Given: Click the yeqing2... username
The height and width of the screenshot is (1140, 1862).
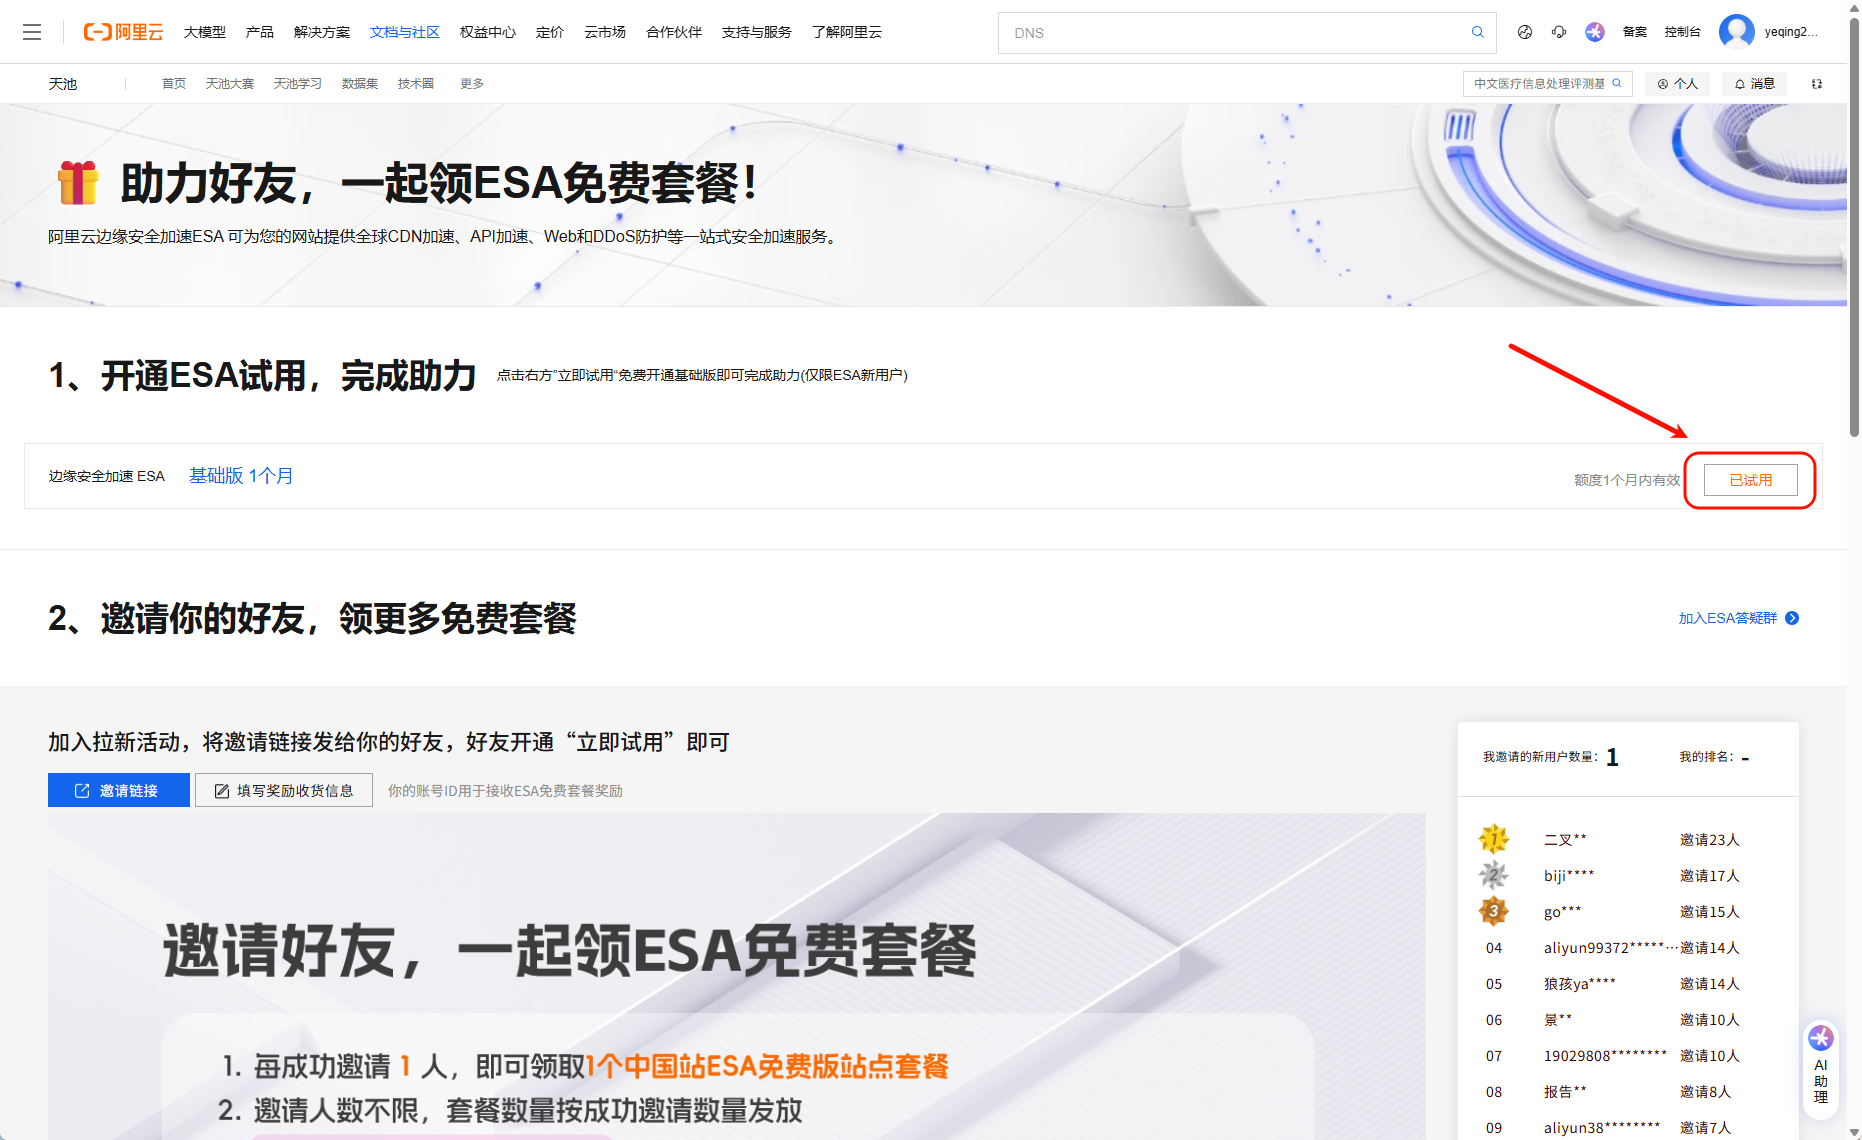Looking at the screenshot, I should [x=1791, y=32].
